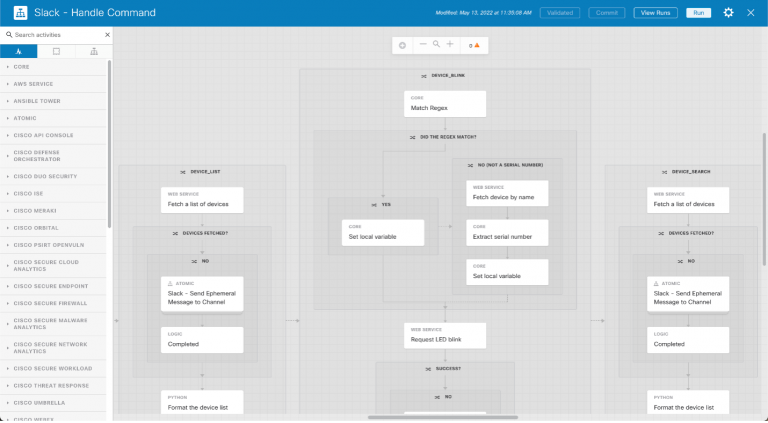Open the workflows hierarchy tab
The image size is (768, 423).
(94, 51)
